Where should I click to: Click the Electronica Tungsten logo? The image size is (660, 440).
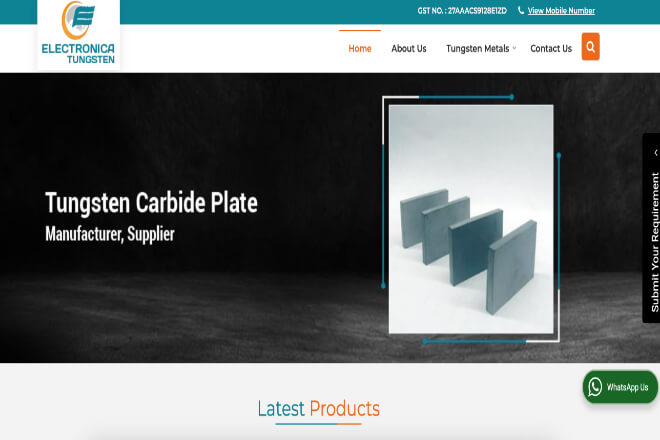tap(79, 34)
